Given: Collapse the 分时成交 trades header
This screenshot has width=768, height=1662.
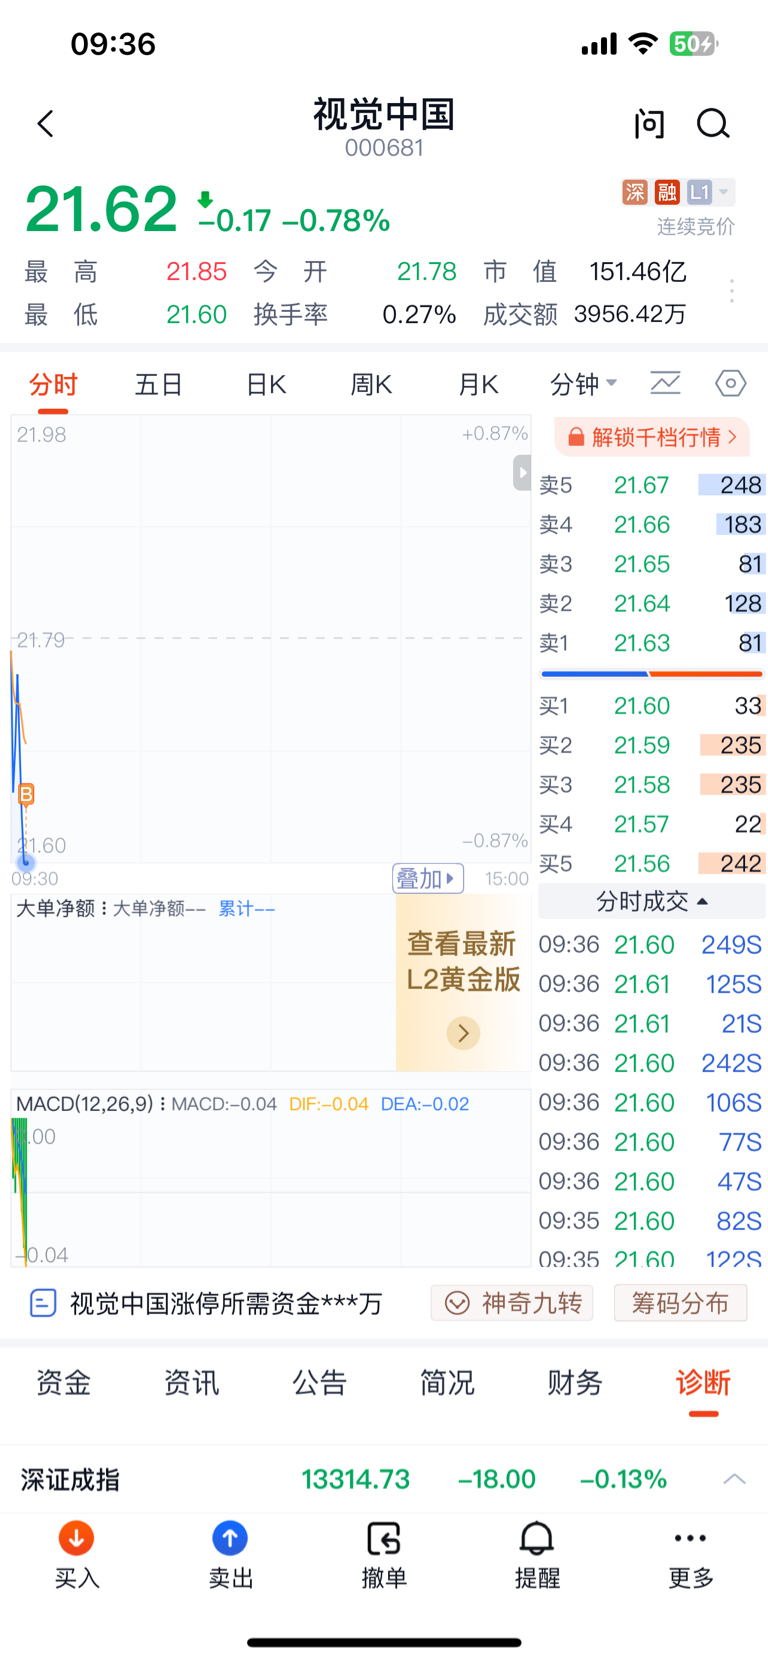Looking at the screenshot, I should click(652, 901).
